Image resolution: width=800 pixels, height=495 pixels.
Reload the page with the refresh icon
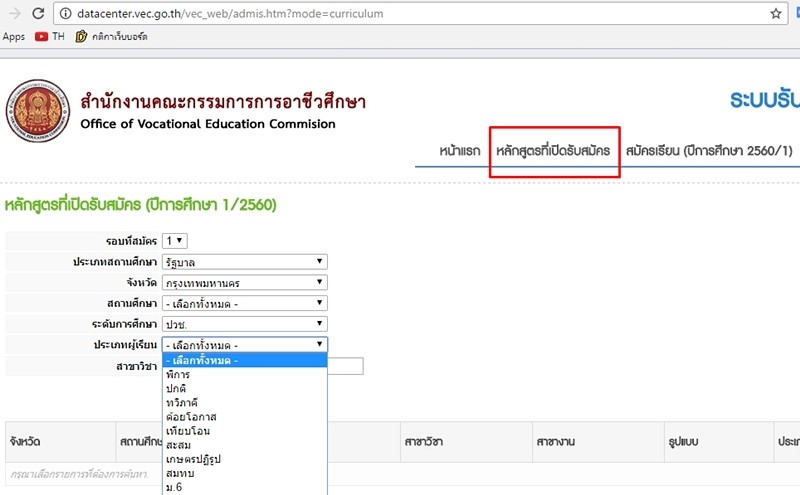coord(37,14)
